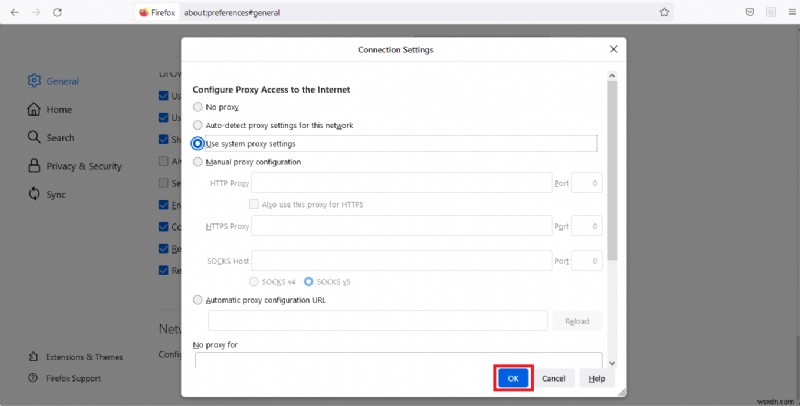Click the automatic proxy configuration URL field
Image resolution: width=800 pixels, height=407 pixels.
coord(378,321)
